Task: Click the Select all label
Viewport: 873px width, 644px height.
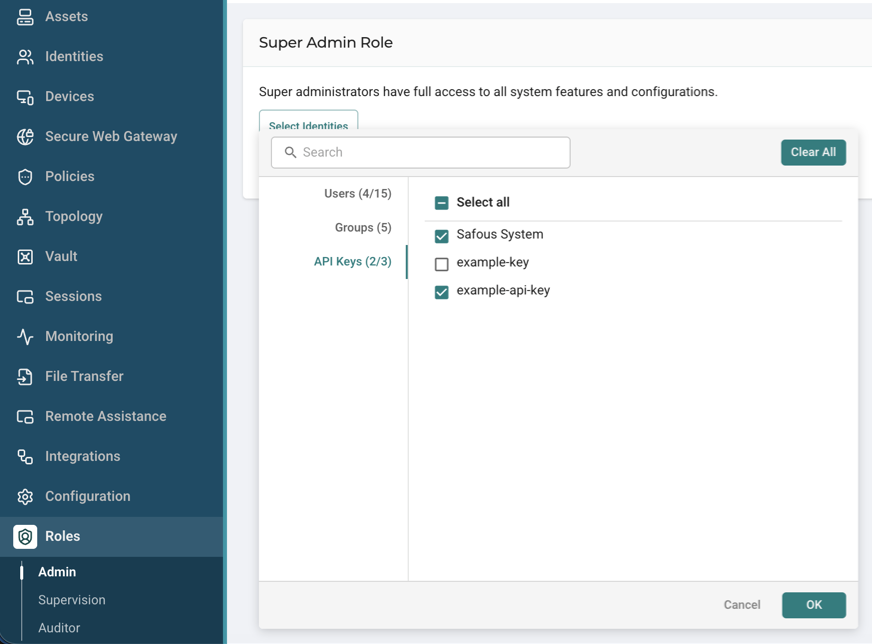Action: (x=483, y=203)
